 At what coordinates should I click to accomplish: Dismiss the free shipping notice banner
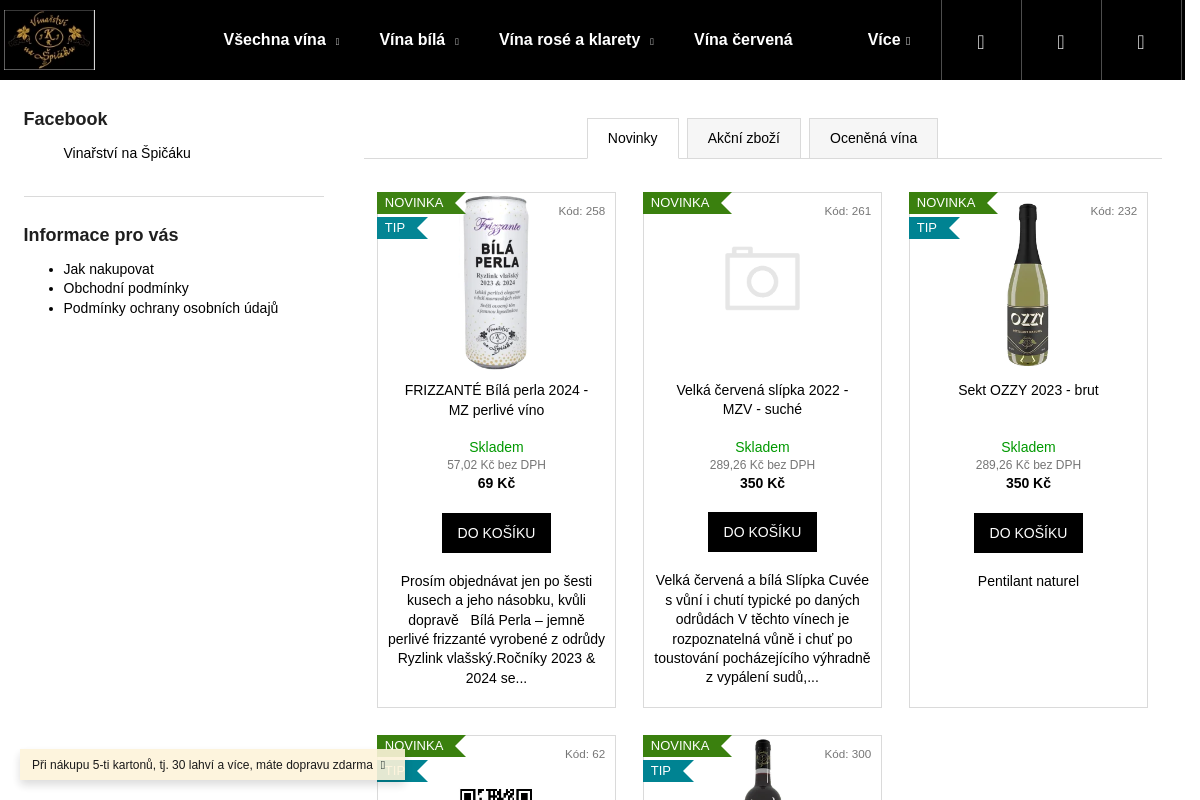pos(383,765)
